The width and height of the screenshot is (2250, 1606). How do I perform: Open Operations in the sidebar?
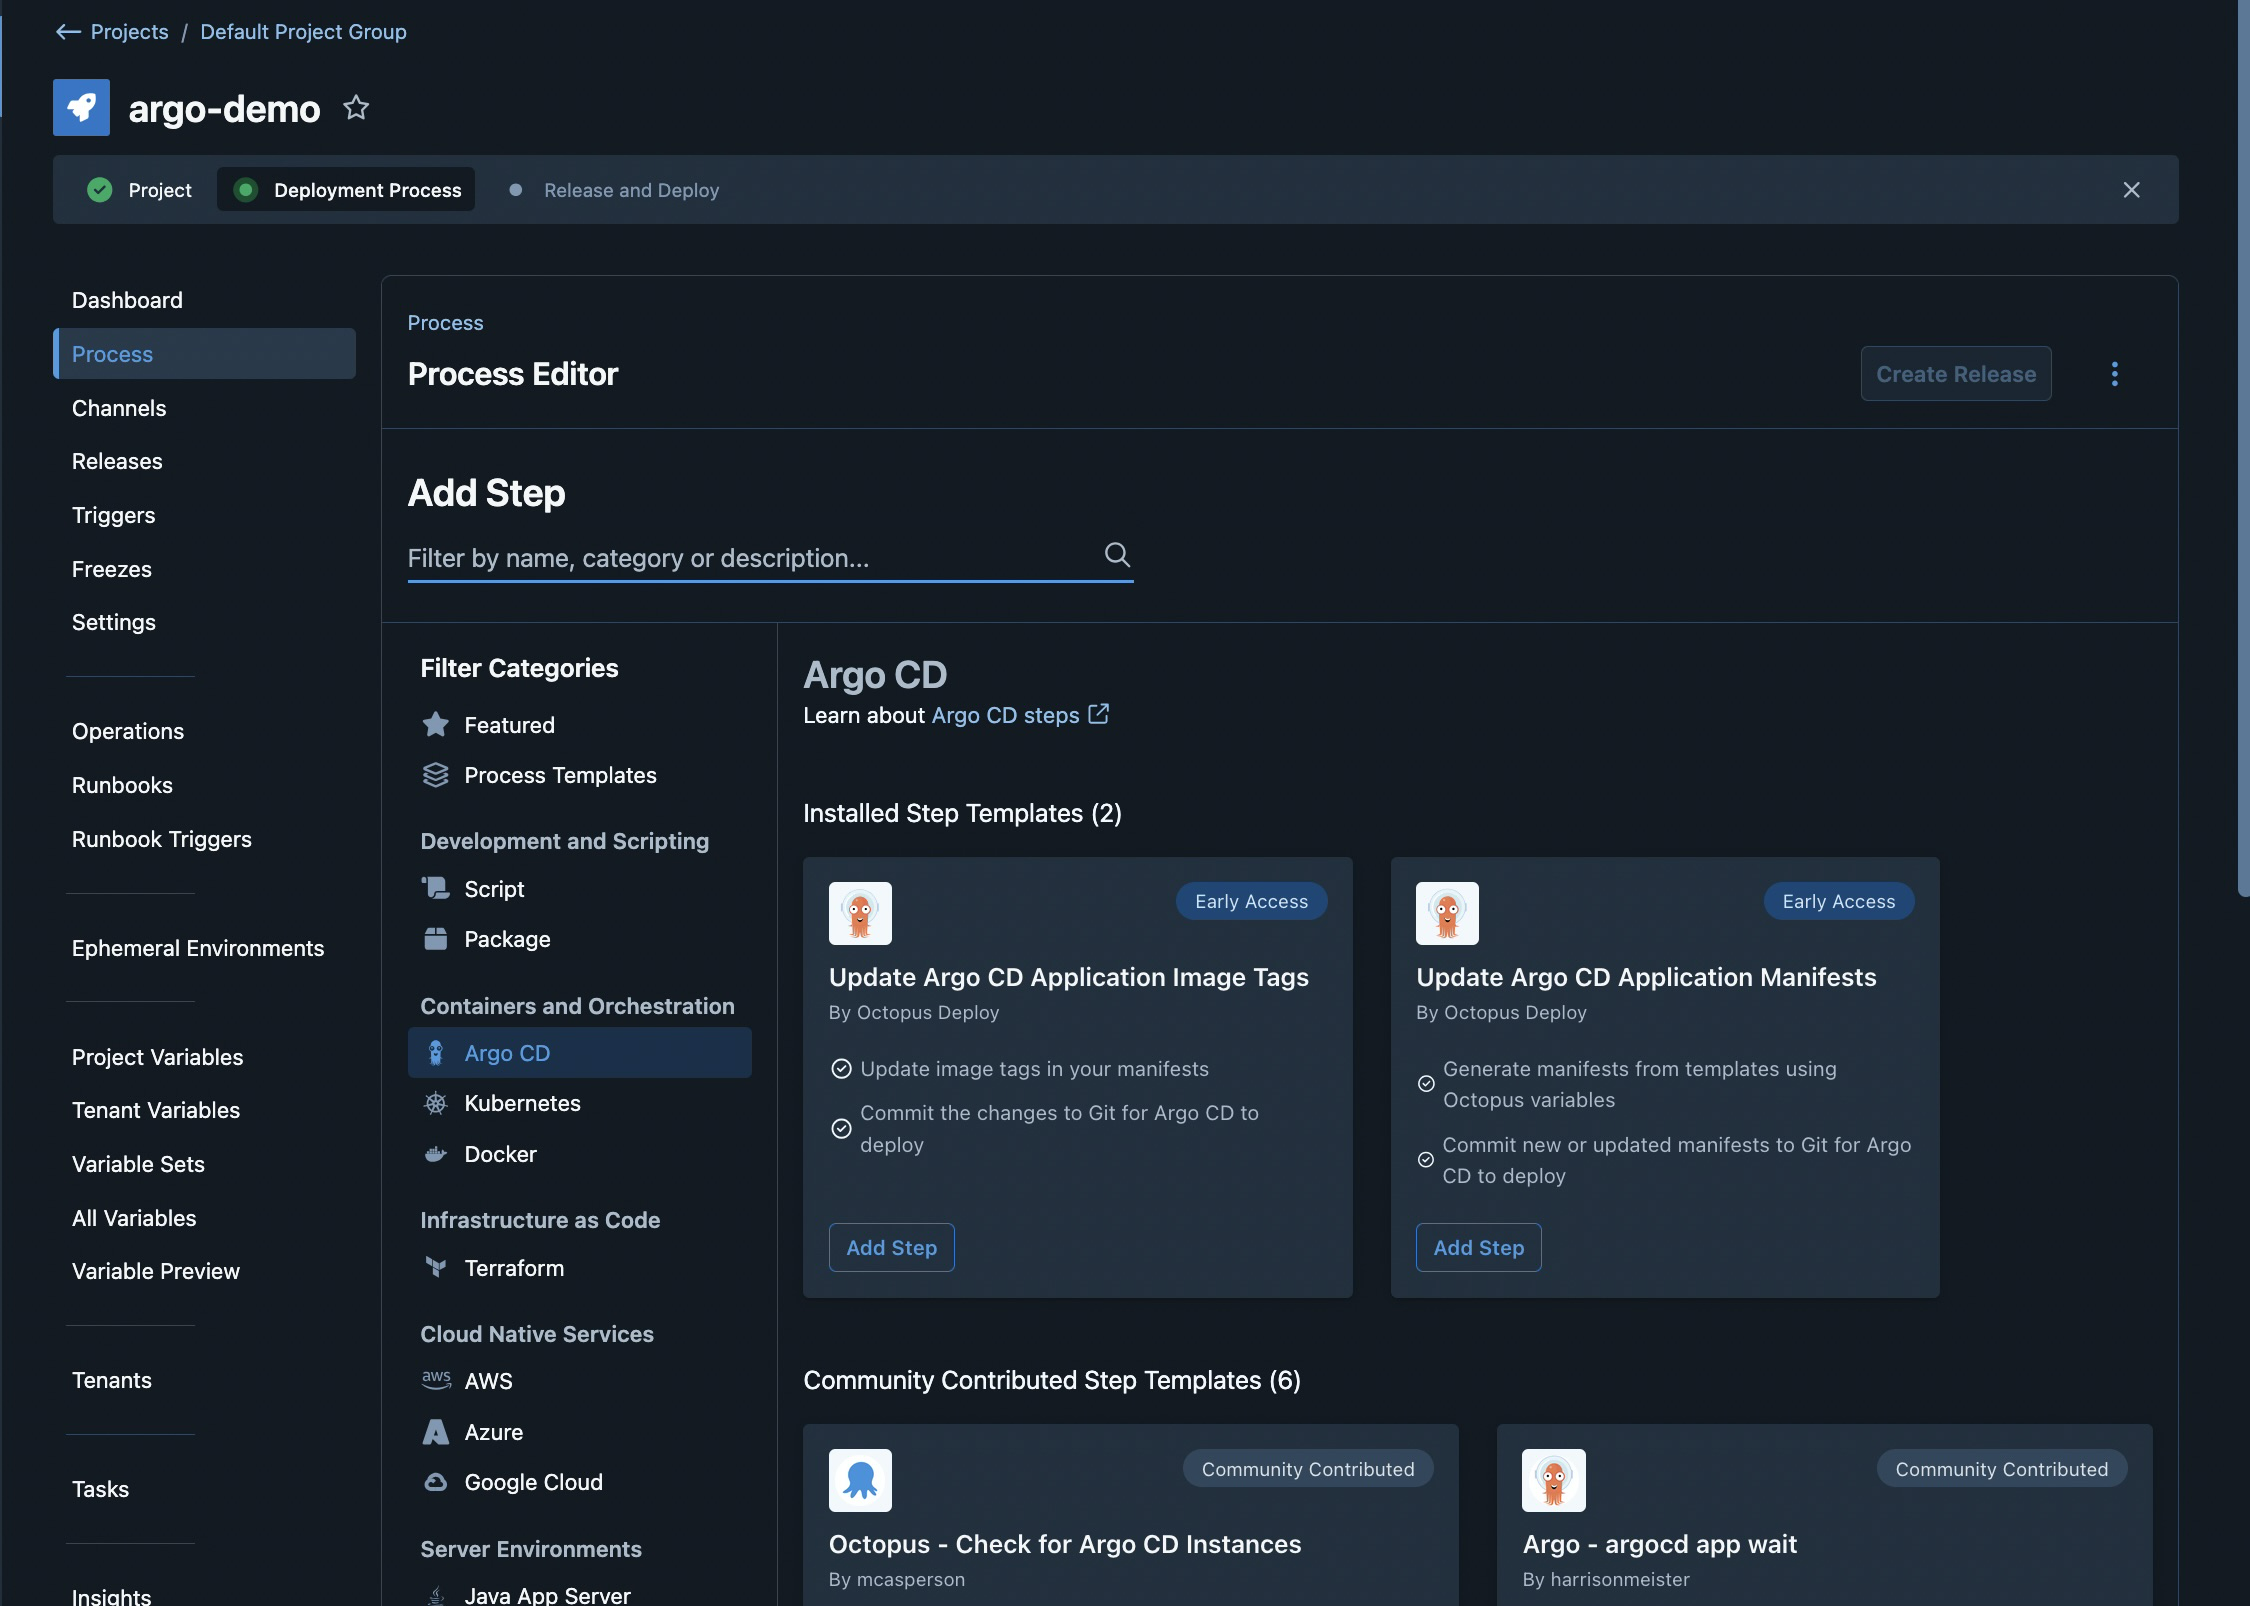point(128,731)
